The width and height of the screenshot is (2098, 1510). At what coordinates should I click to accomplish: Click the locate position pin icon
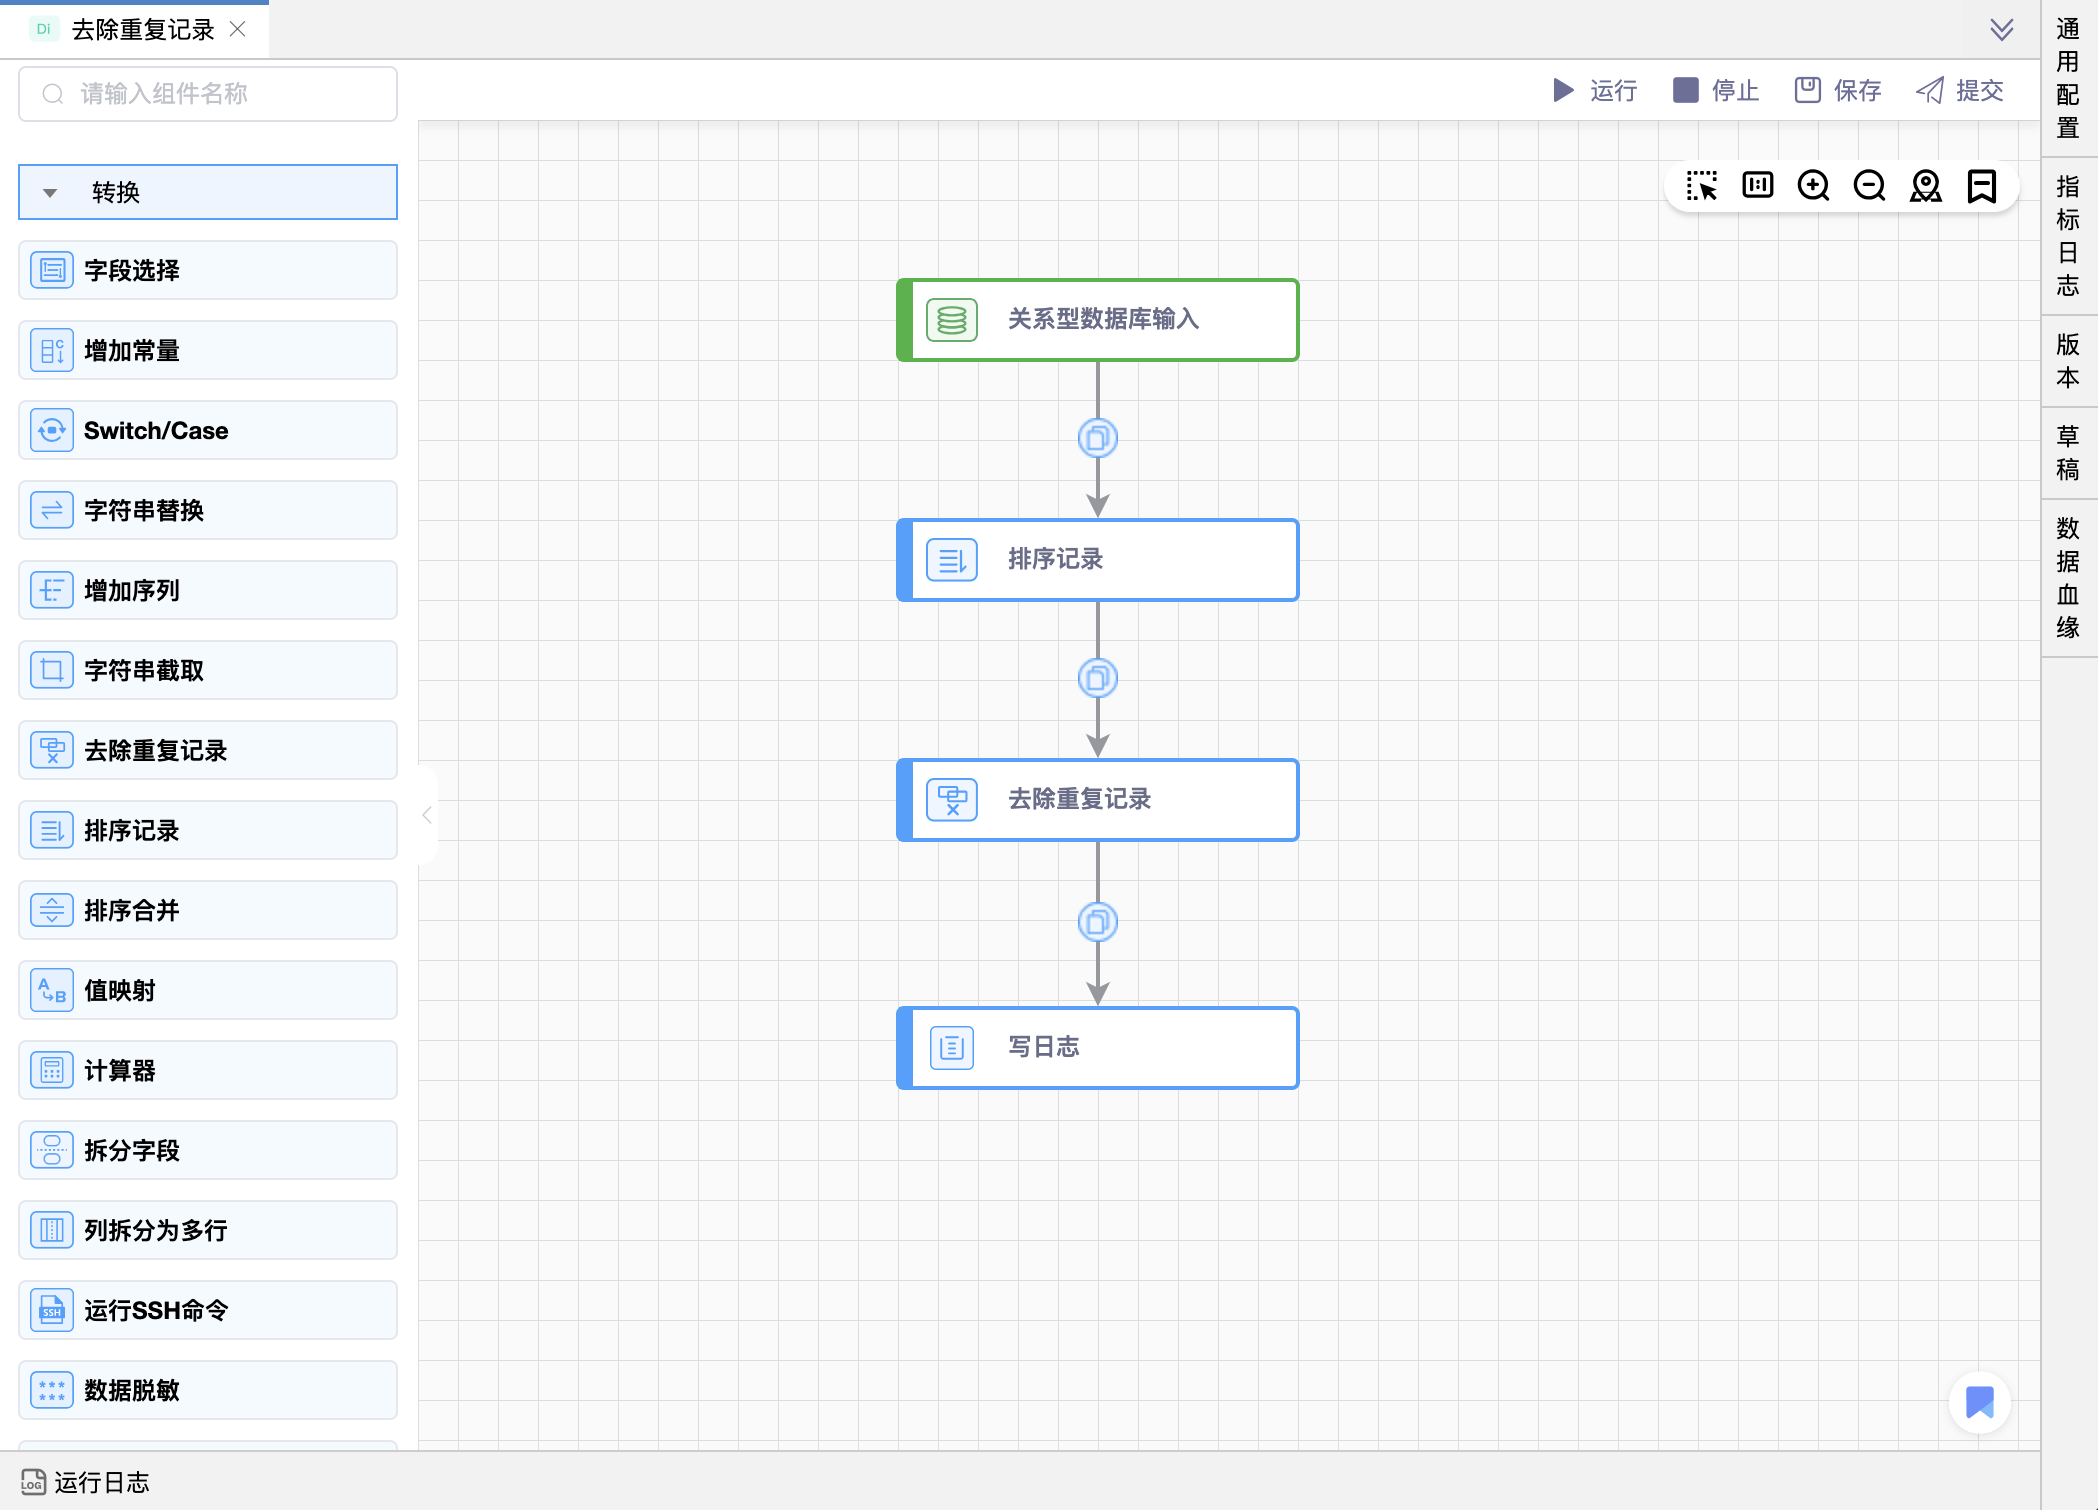(x=1925, y=186)
